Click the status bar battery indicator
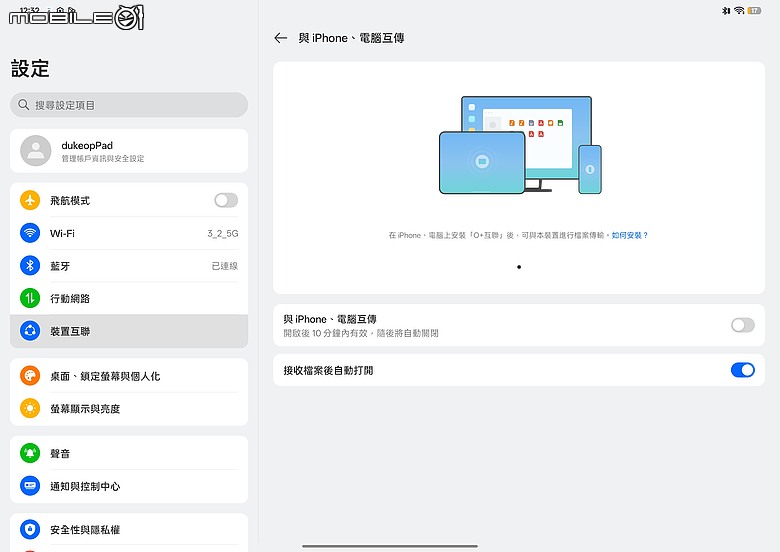The image size is (780, 552). (x=754, y=10)
